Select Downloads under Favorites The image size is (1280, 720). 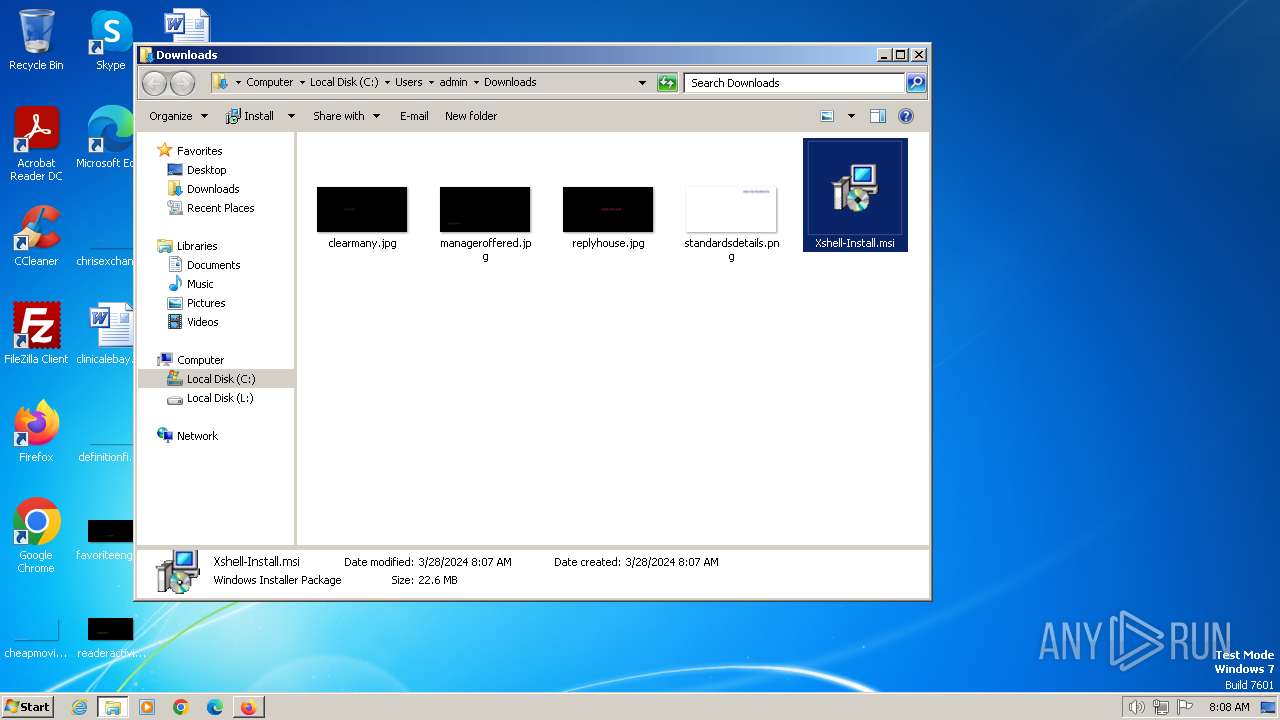click(213, 189)
